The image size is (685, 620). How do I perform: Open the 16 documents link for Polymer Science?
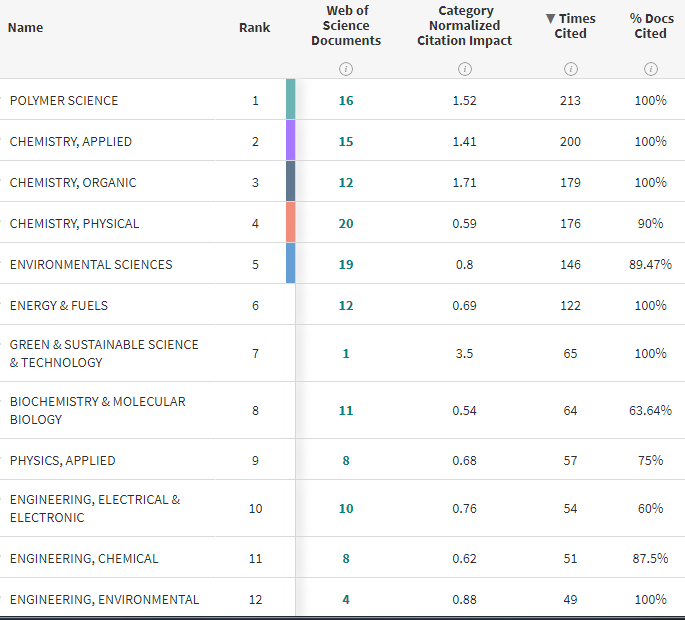[x=346, y=100]
